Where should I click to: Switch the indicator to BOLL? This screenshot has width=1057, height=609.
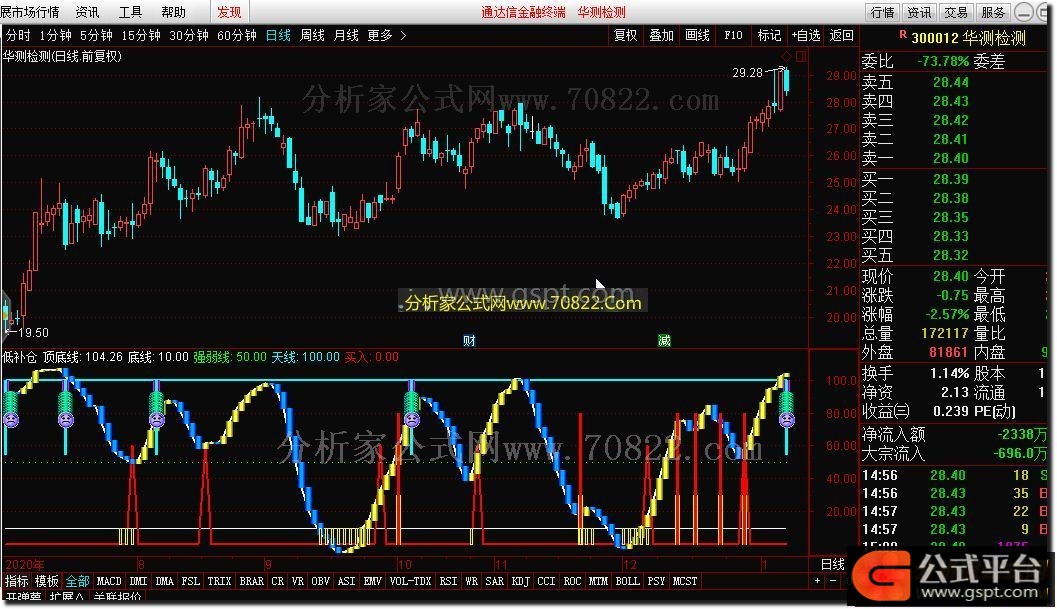(x=627, y=581)
